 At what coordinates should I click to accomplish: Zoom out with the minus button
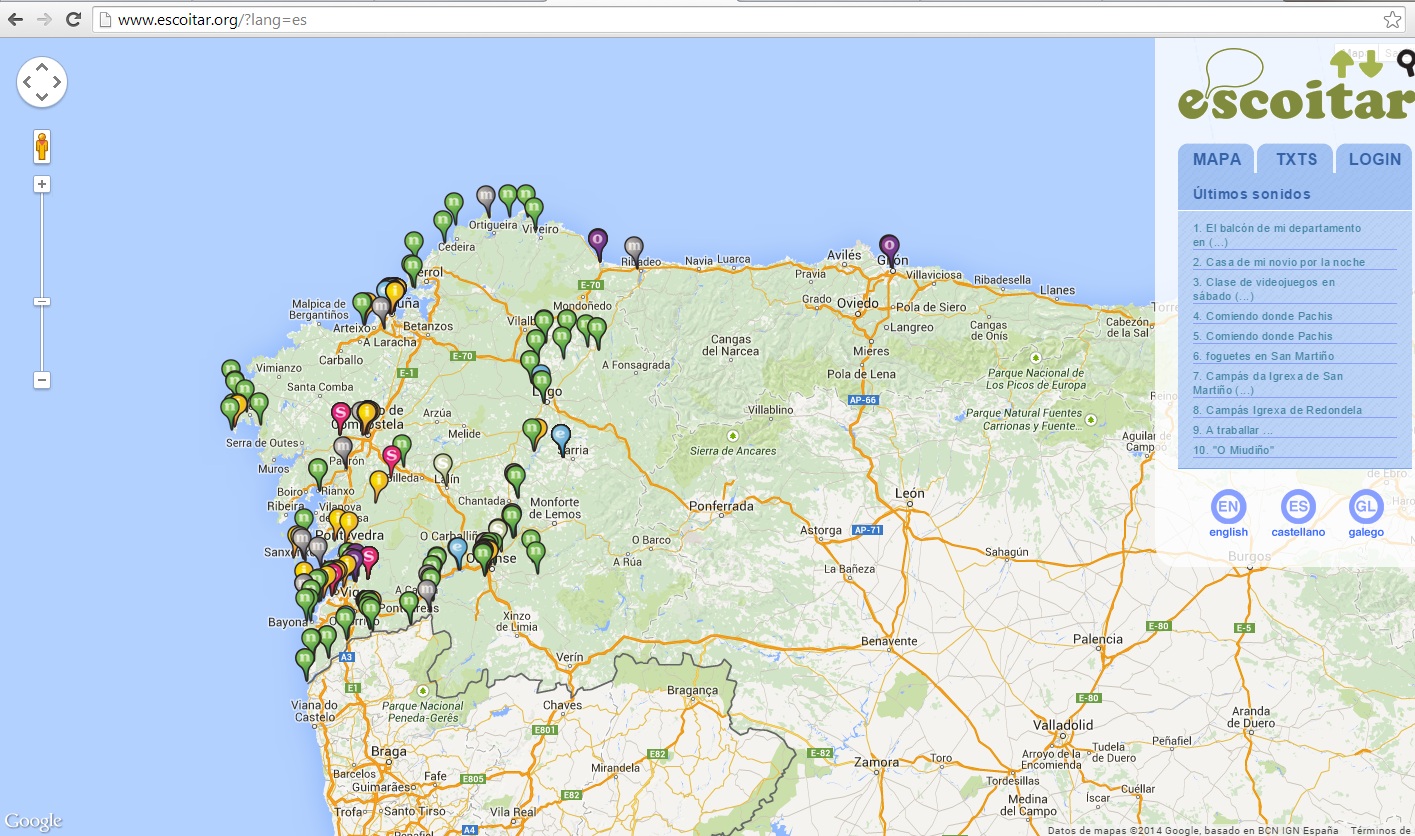coord(42,380)
